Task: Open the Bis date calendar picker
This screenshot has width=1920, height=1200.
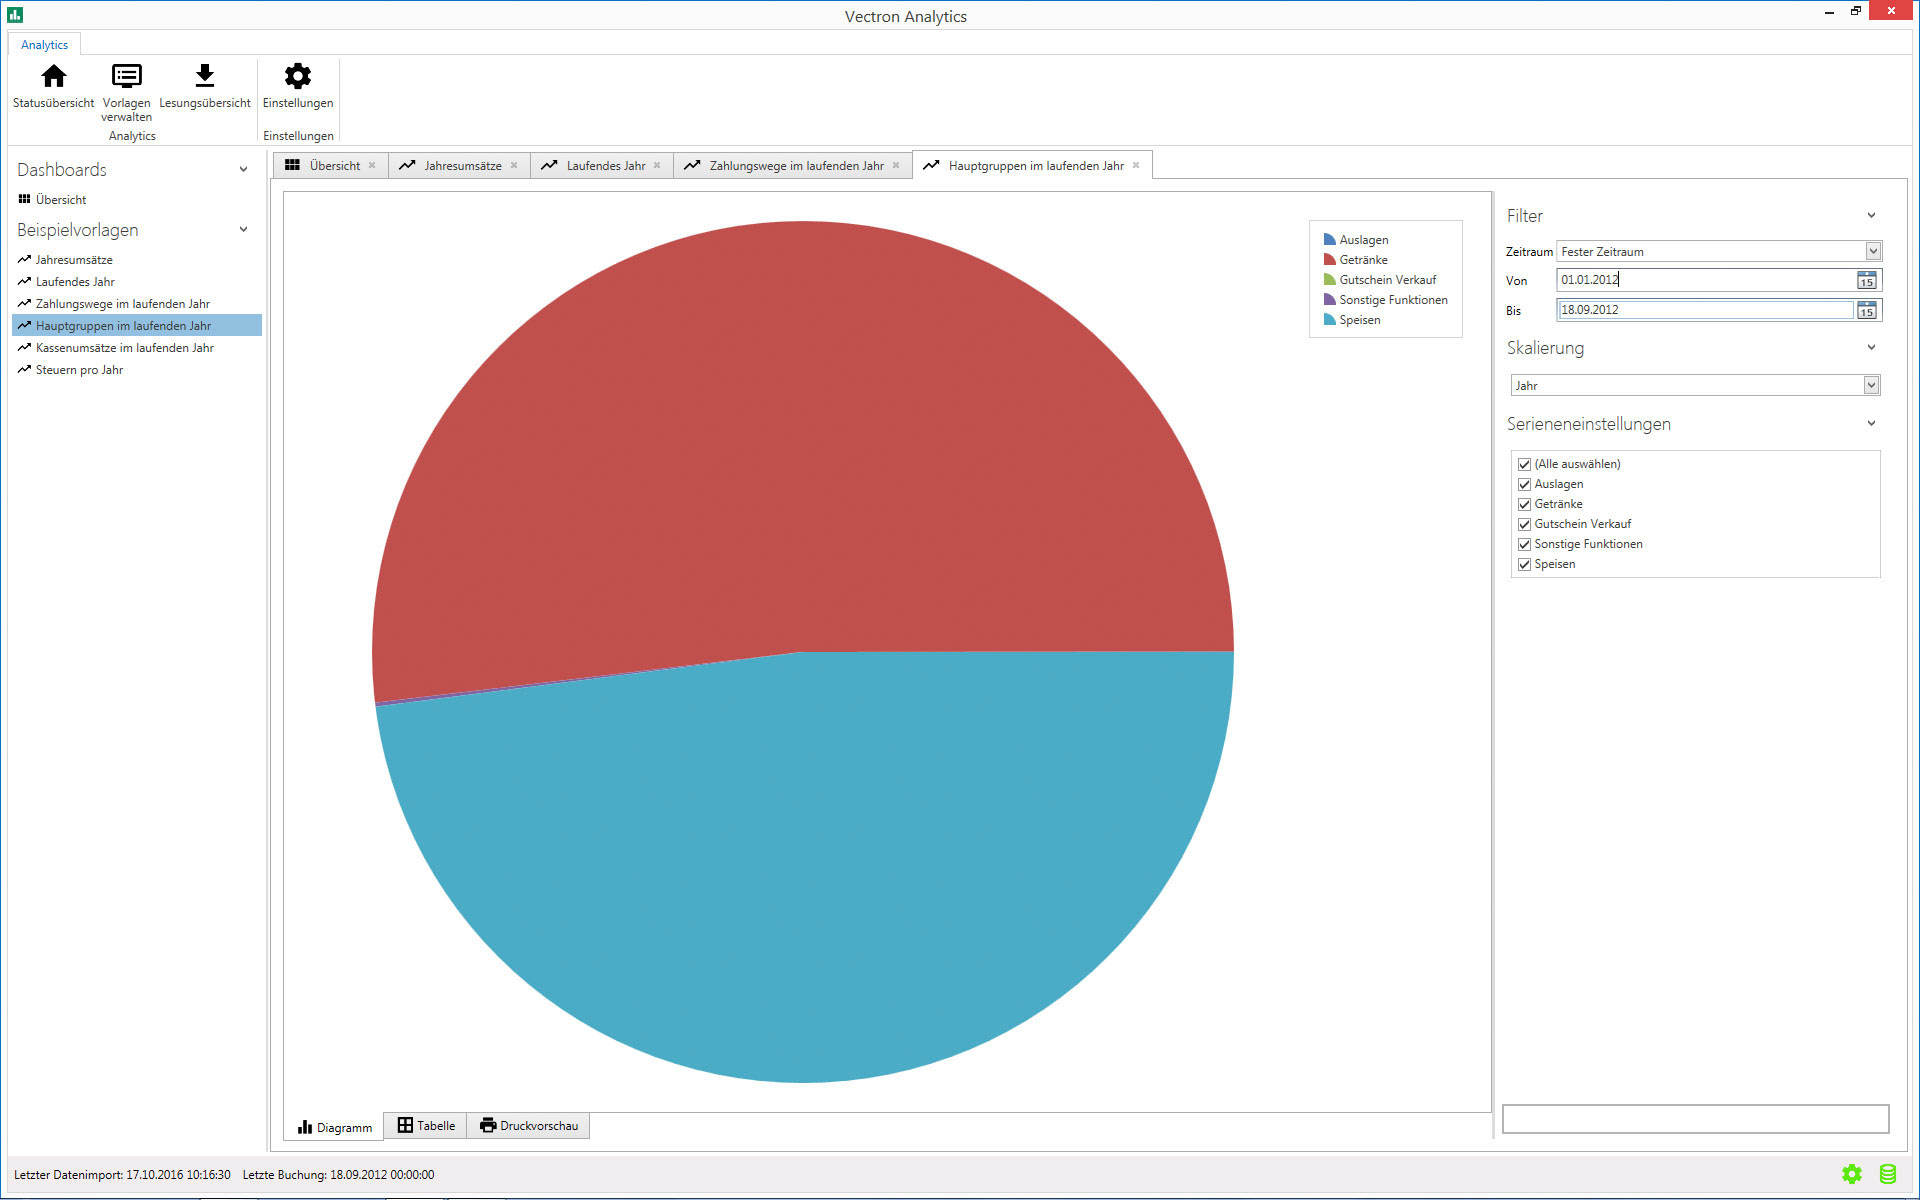Action: point(1866,311)
